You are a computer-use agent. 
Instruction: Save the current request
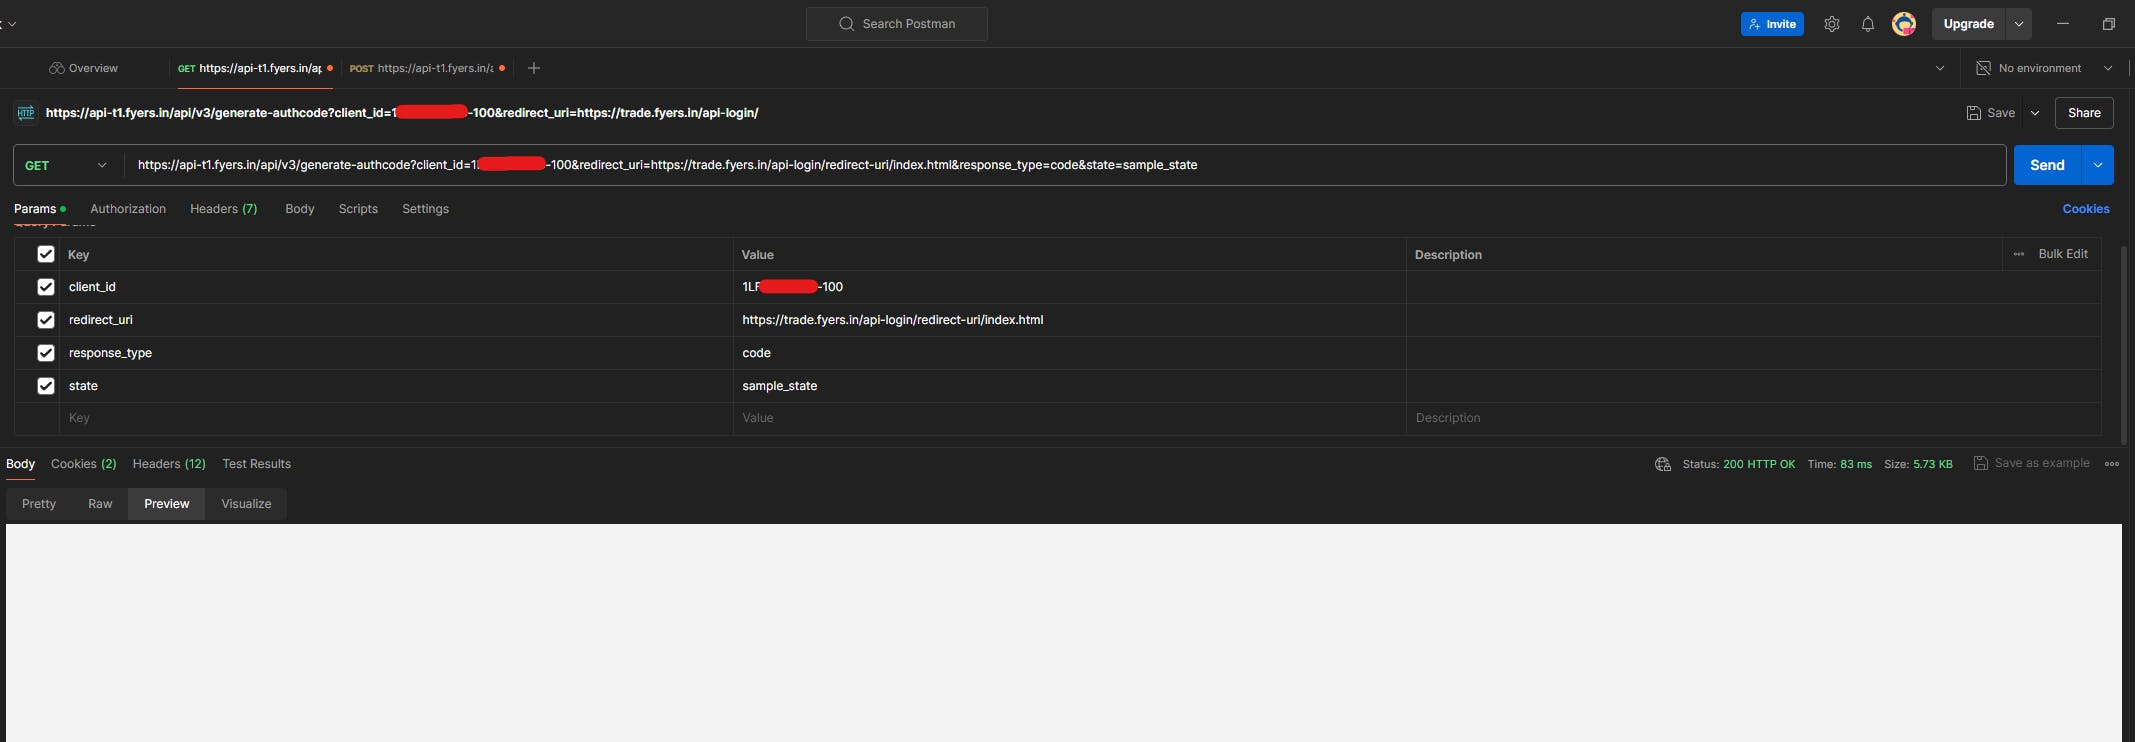click(1991, 113)
